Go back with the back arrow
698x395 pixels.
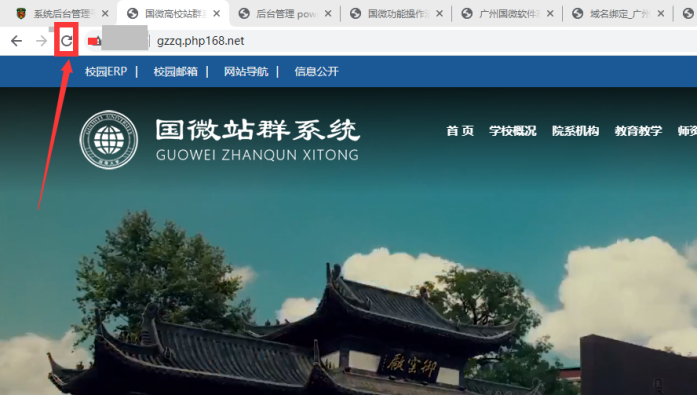click(16, 41)
